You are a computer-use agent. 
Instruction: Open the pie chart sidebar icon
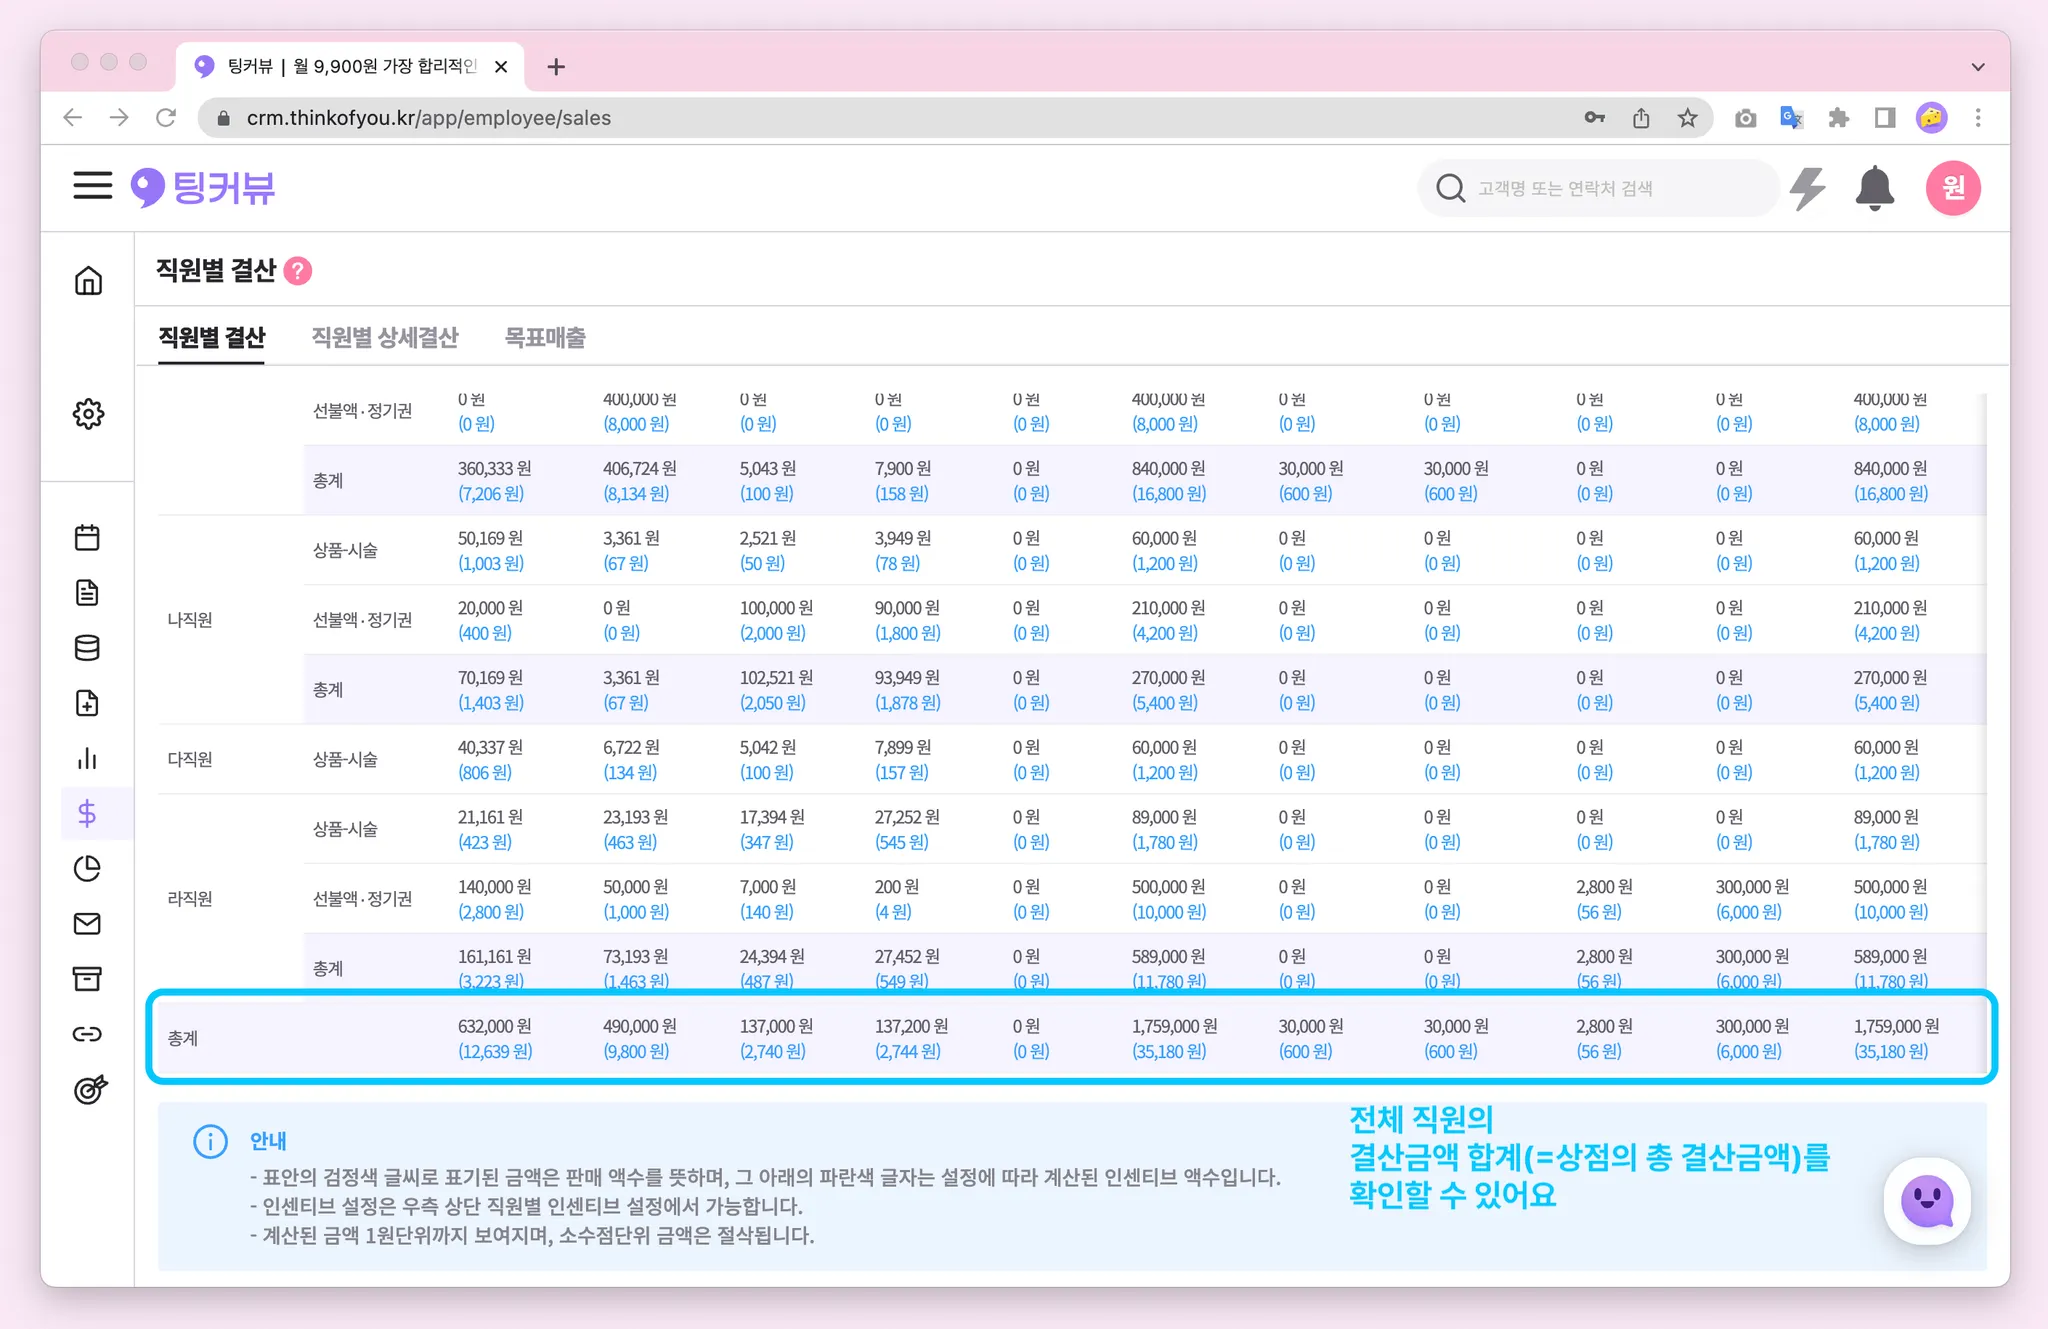87,869
